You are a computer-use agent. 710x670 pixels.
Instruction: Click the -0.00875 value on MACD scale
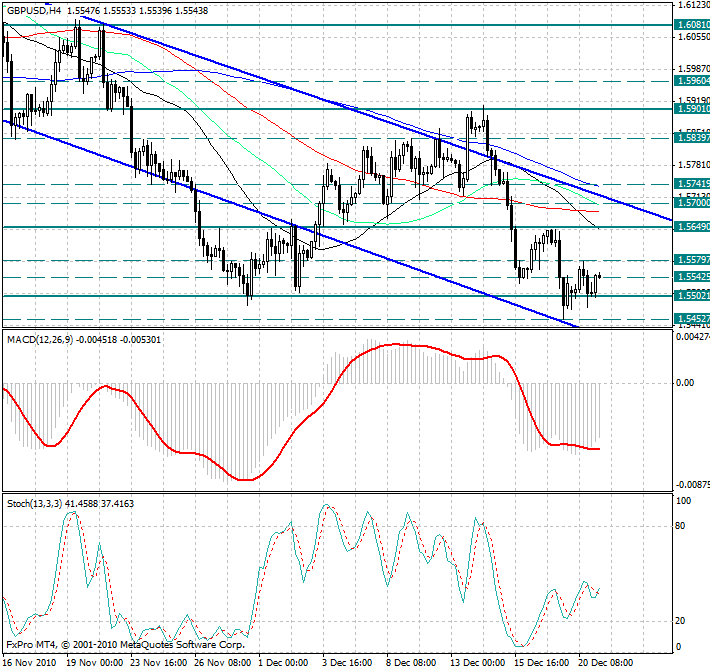(692, 485)
